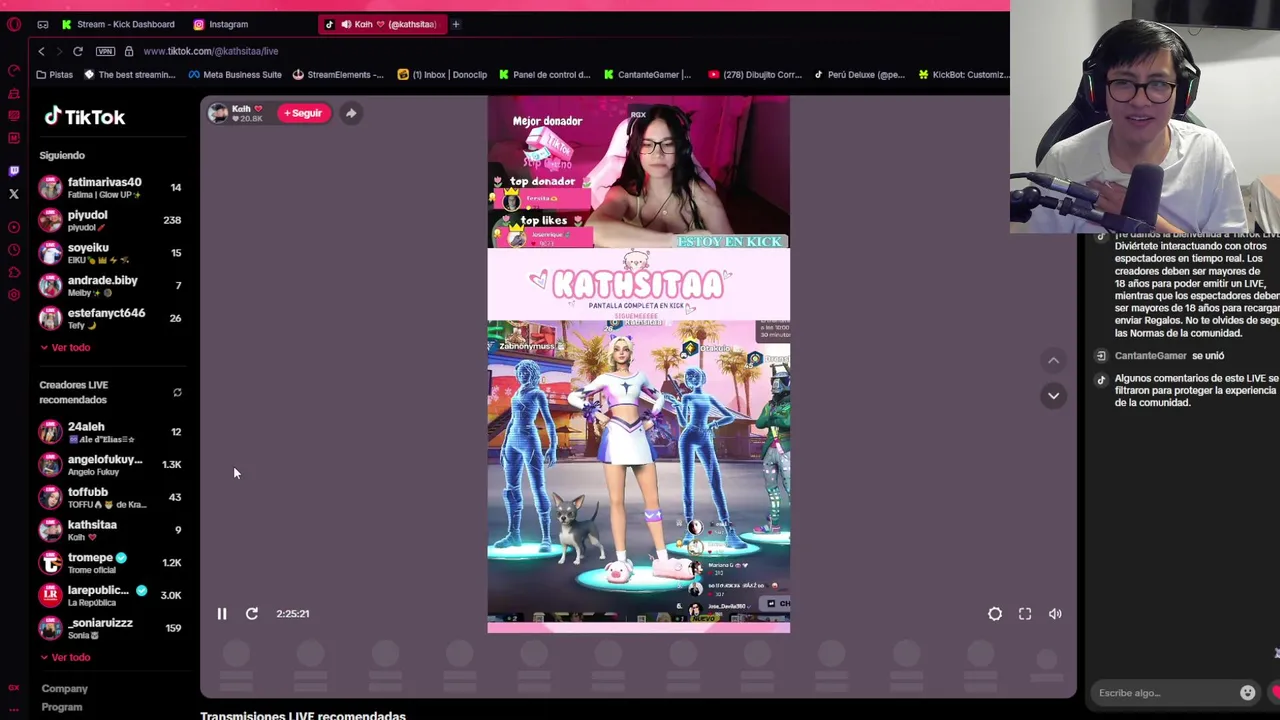Open the Opera GX main menu logo

click(x=14, y=24)
